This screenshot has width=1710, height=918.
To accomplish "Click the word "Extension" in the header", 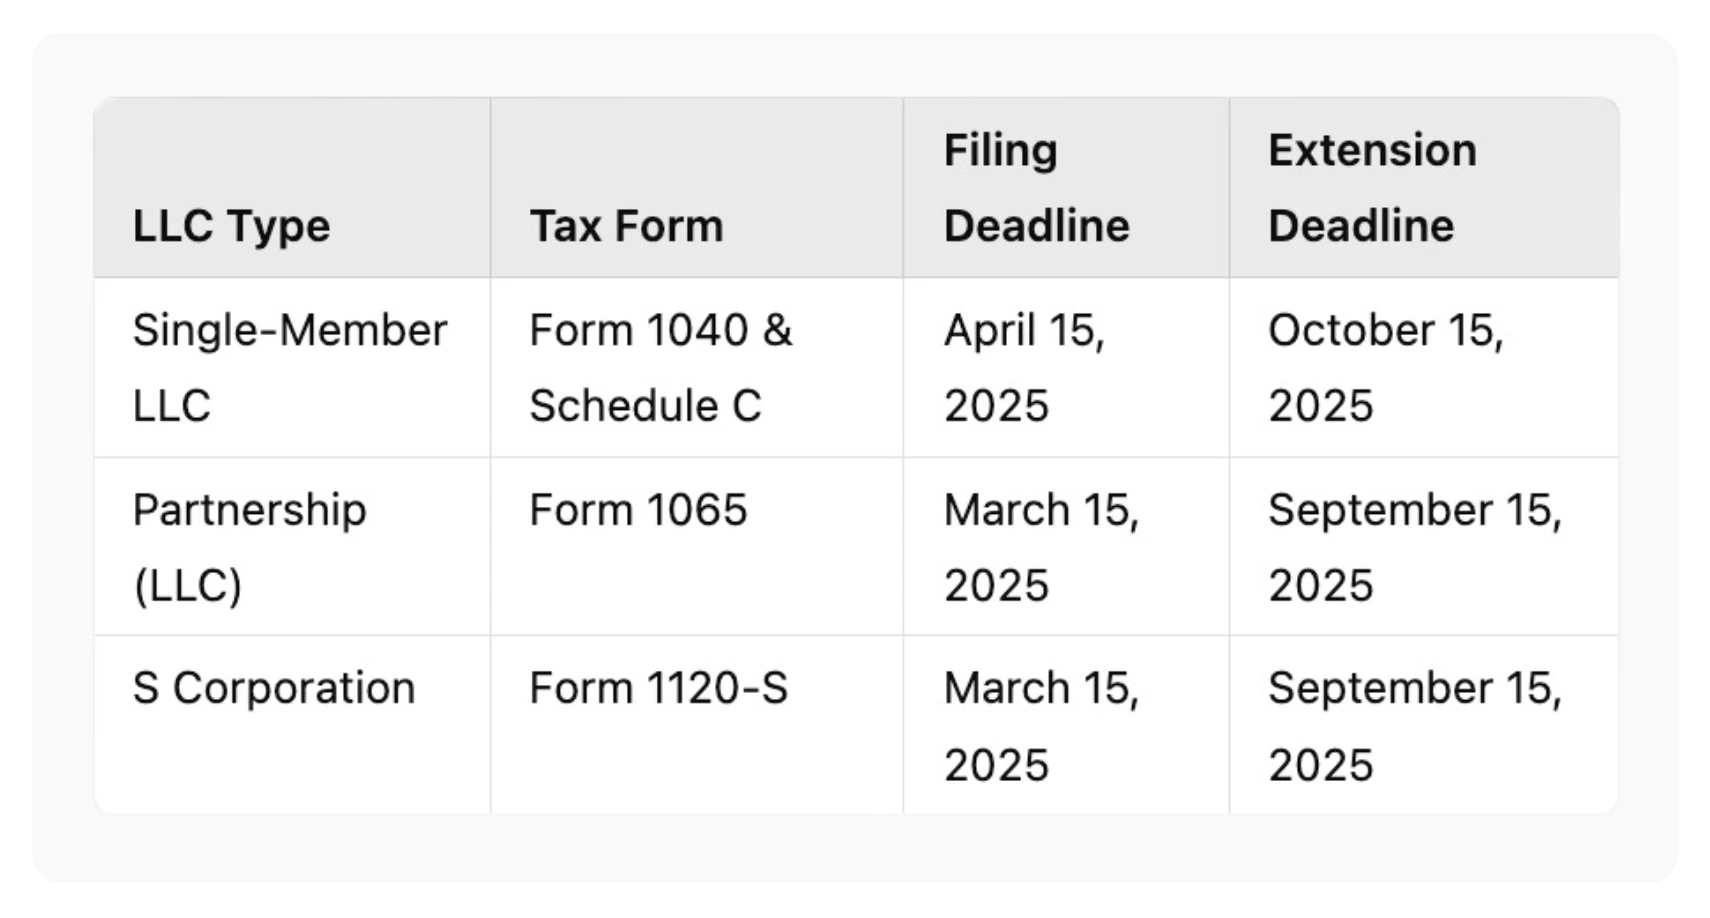I will 1372,151.
